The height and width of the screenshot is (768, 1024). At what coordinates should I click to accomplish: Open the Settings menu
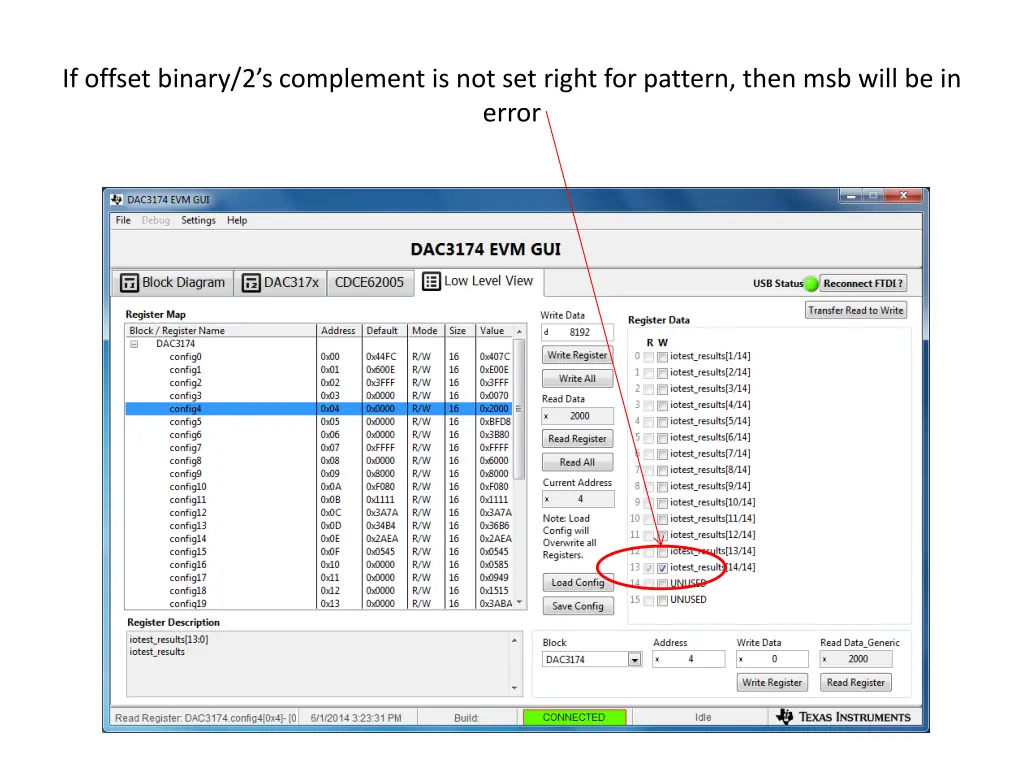[197, 220]
